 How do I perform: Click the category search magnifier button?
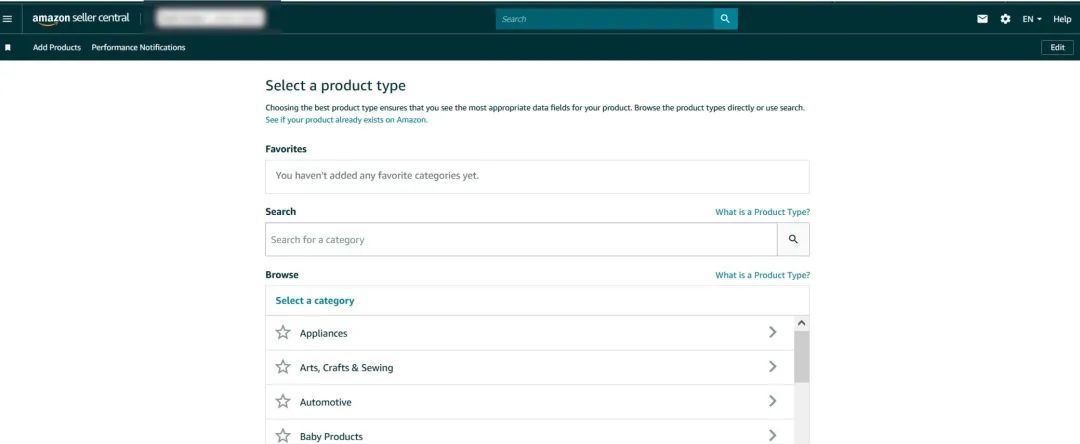(x=793, y=240)
